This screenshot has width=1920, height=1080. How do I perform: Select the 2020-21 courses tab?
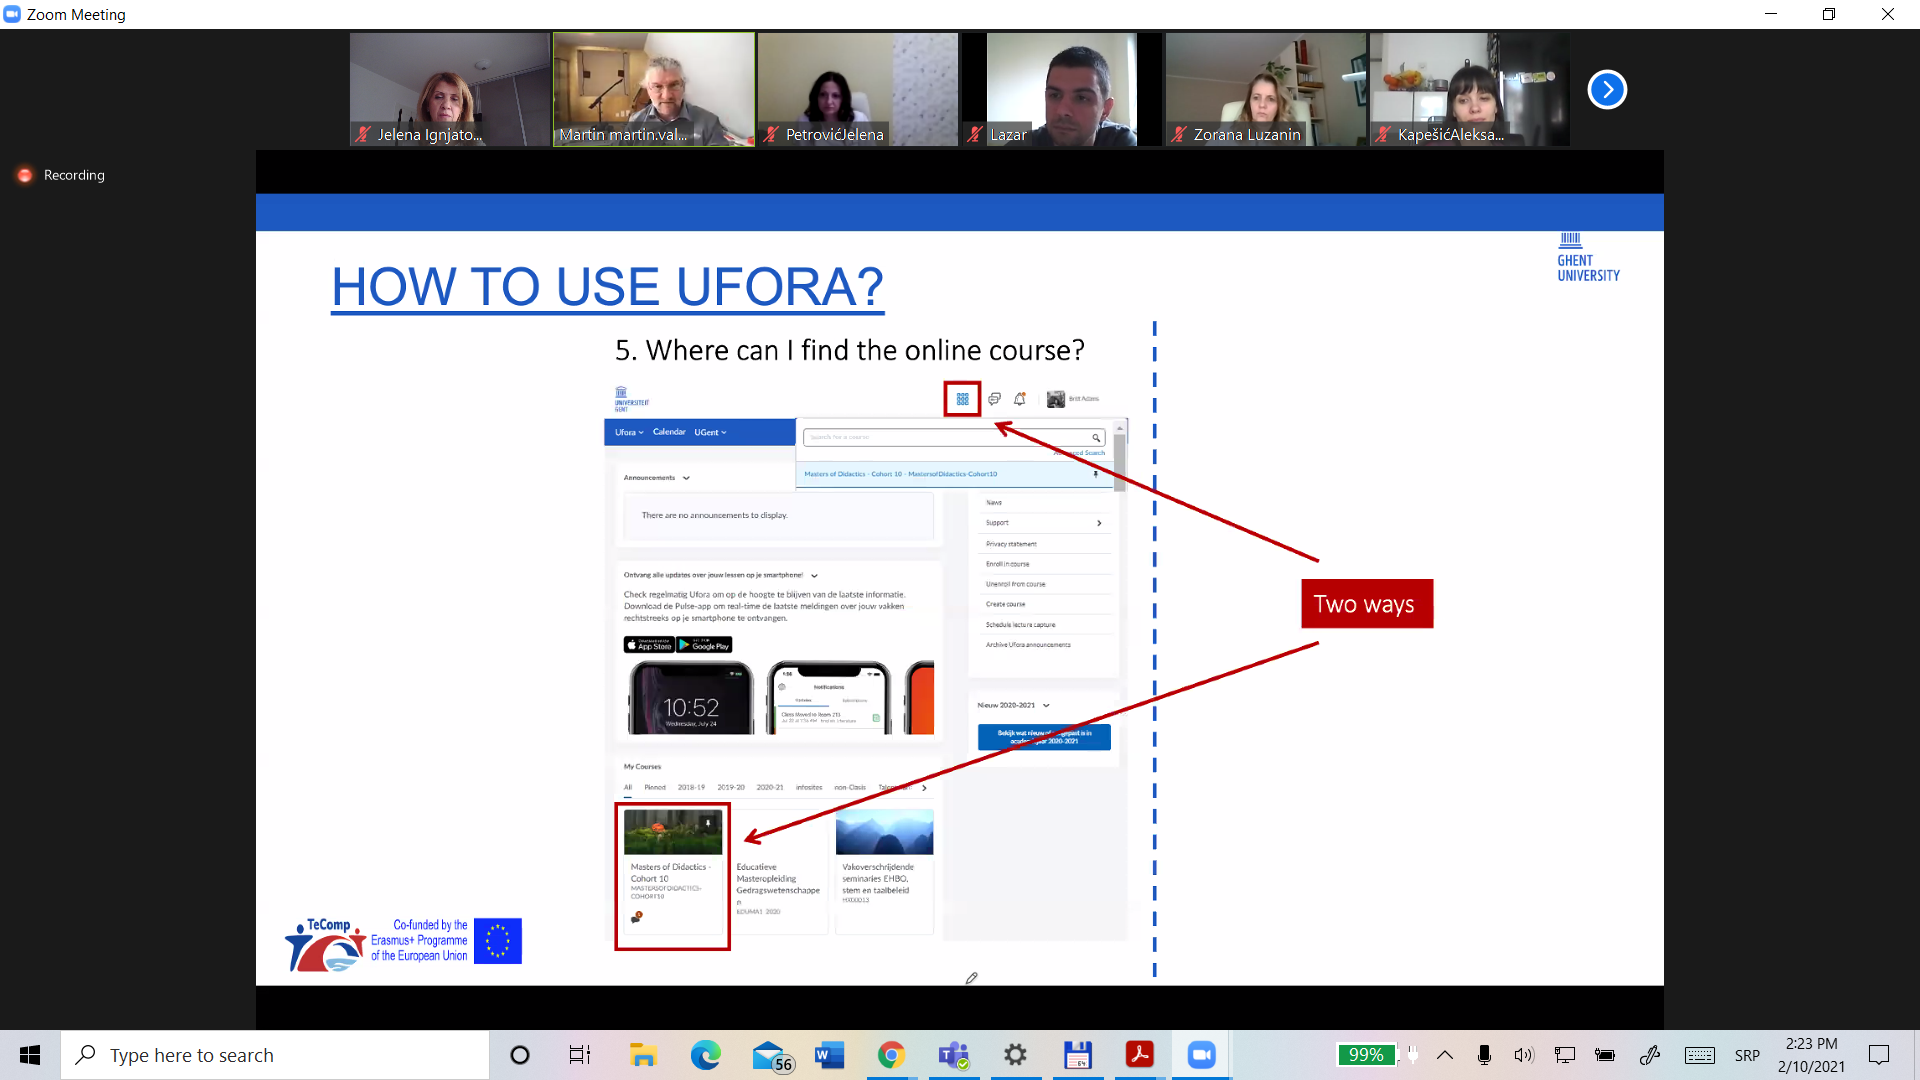point(770,787)
